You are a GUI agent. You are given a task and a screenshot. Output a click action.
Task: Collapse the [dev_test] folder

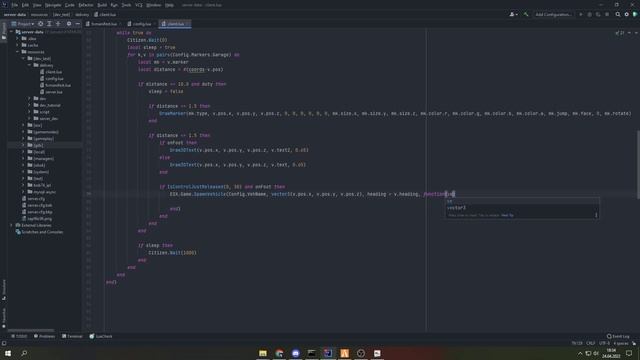[23, 58]
